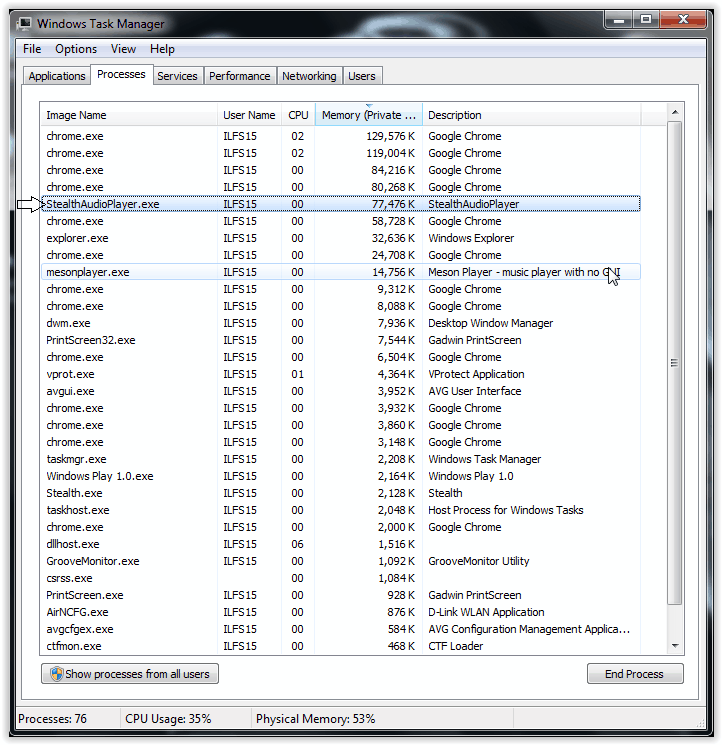Screen dimensions: 722x745
Task: Click the 129,576 K memory value
Action: [x=390, y=136]
